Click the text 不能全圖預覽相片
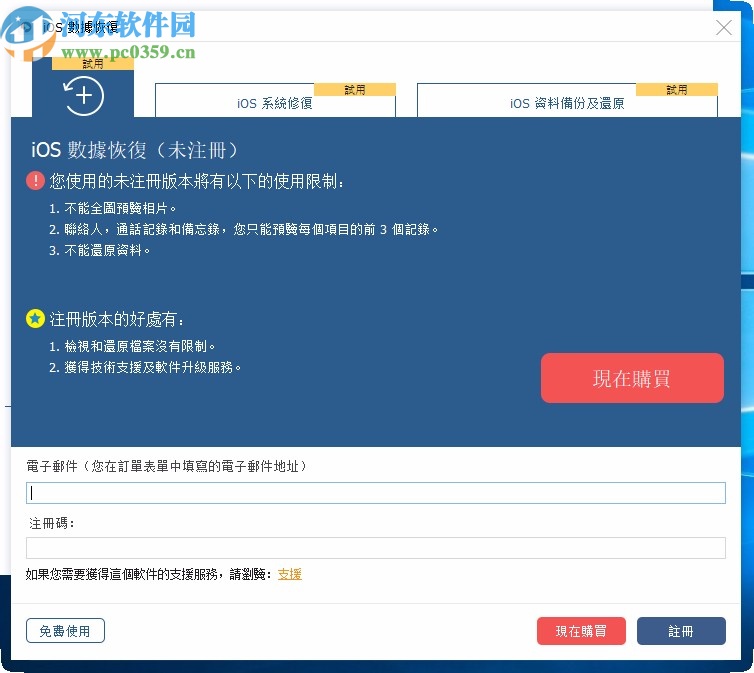 [113, 208]
